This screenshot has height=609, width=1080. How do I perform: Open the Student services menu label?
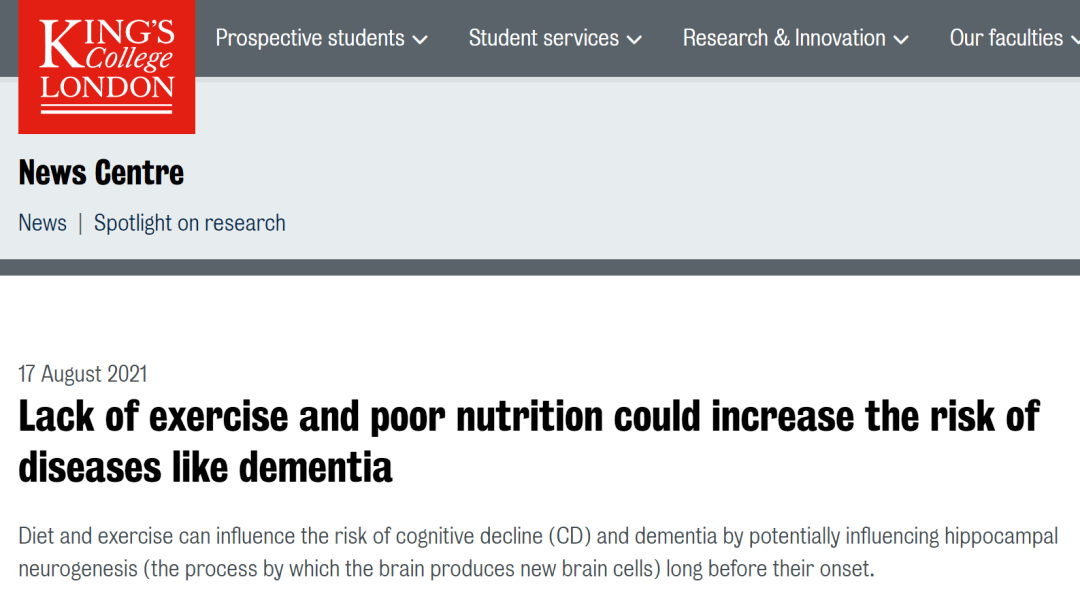(543, 38)
